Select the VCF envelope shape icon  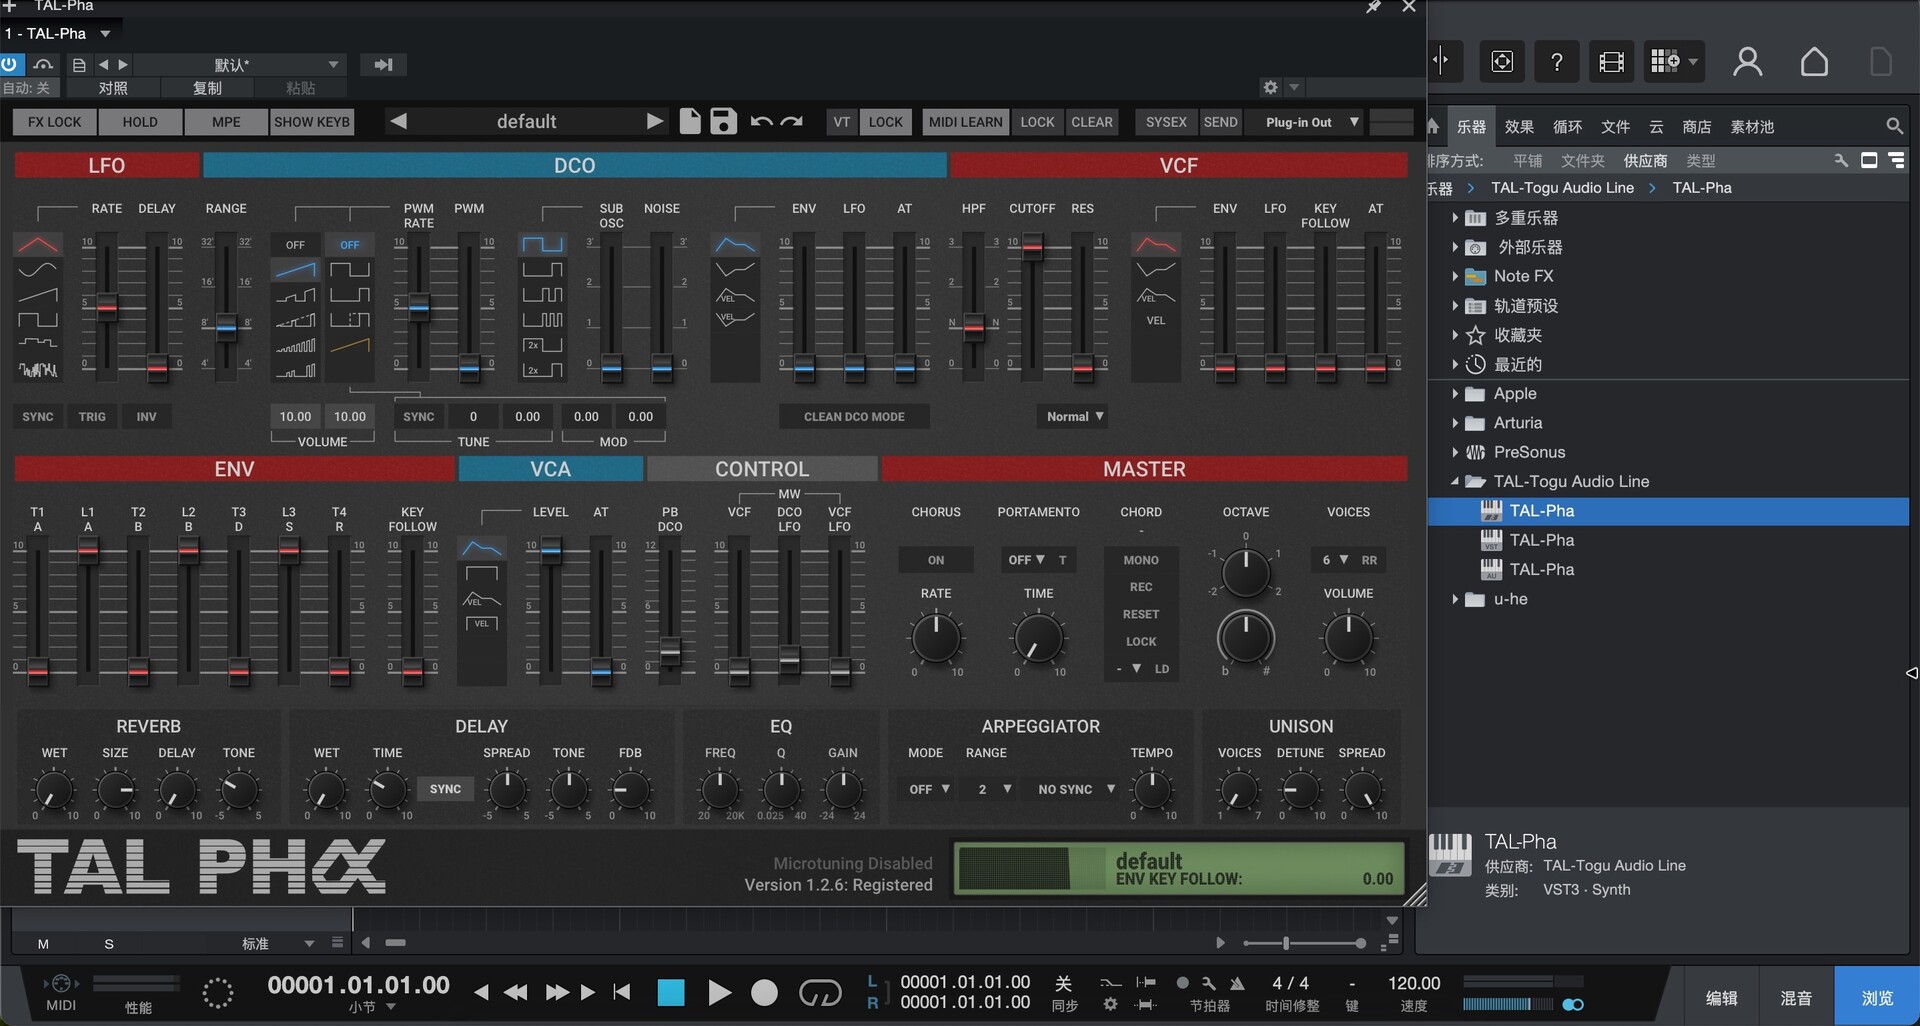tap(1156, 245)
